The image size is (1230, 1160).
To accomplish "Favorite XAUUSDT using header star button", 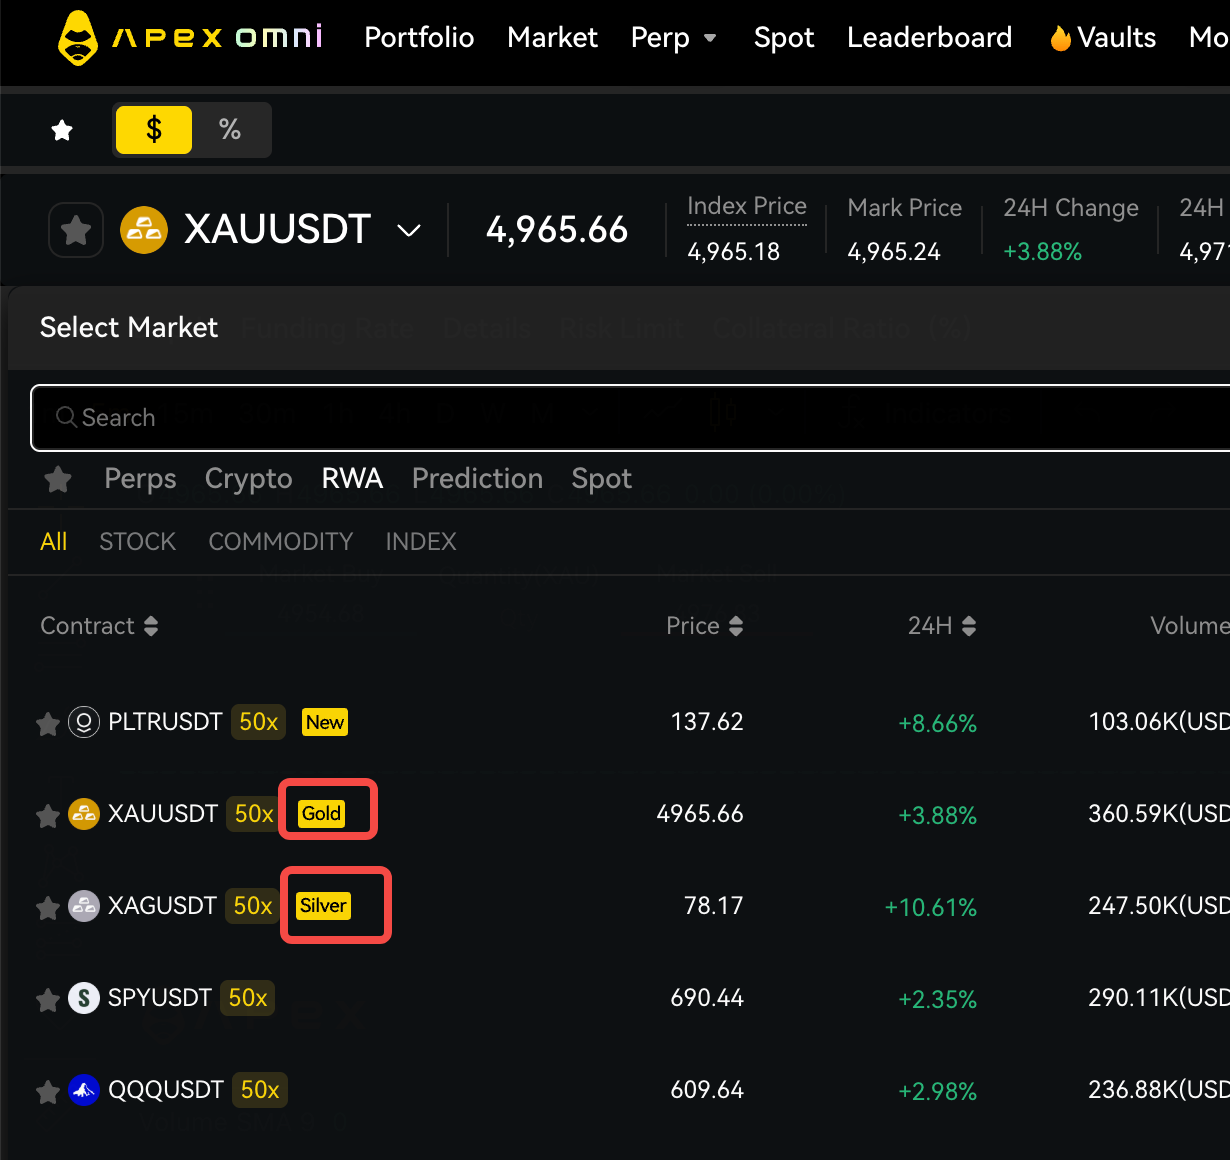I will pos(76,230).
